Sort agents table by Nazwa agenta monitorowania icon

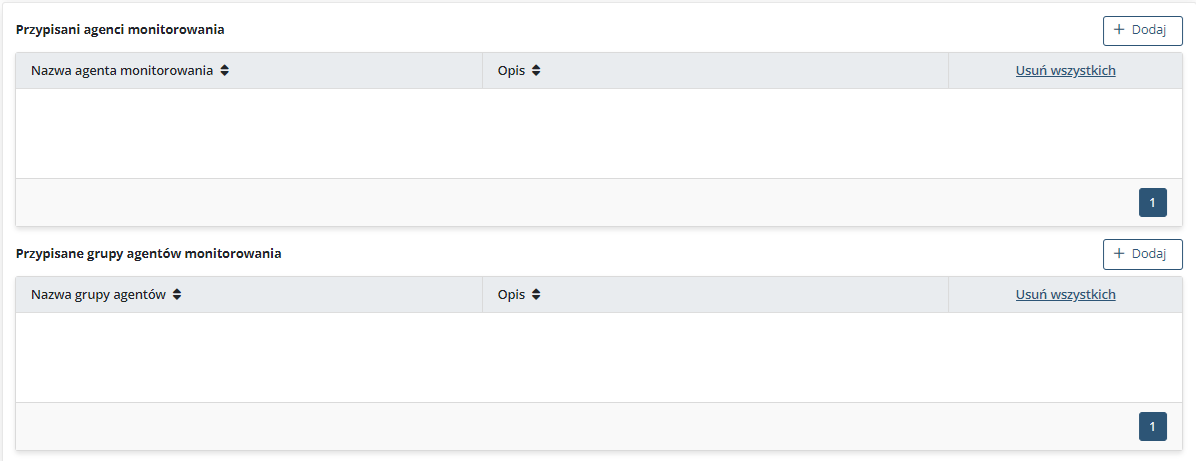[x=225, y=71]
